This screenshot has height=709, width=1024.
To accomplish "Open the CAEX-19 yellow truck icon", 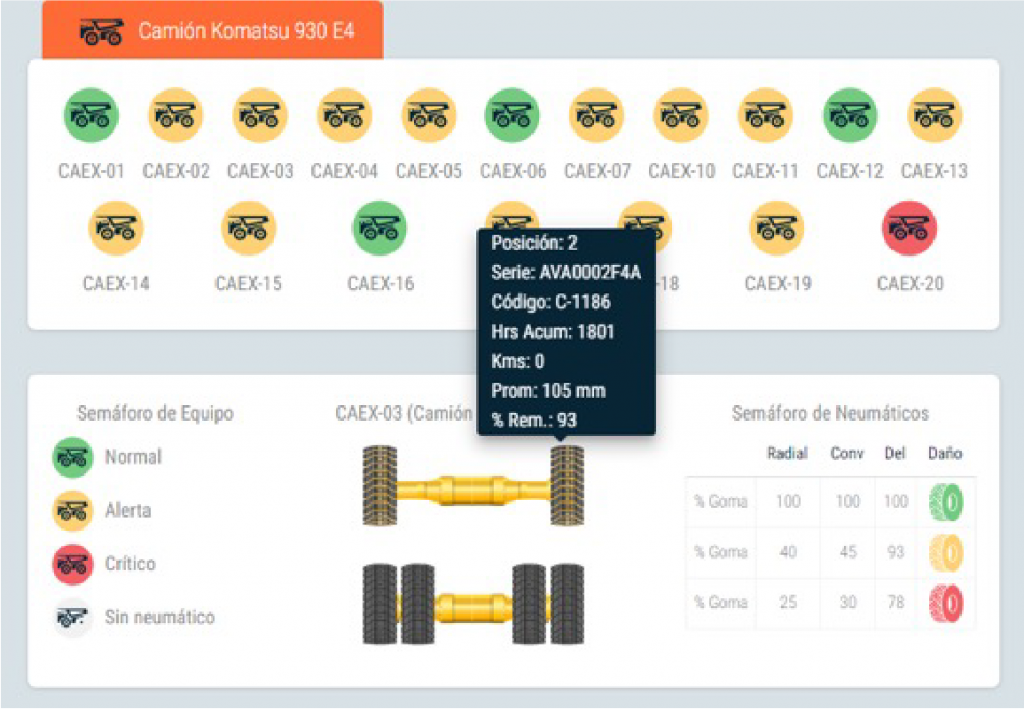I will point(777,228).
